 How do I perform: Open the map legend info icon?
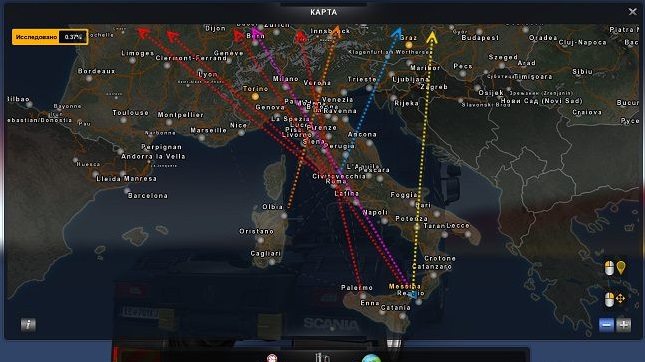point(28,325)
